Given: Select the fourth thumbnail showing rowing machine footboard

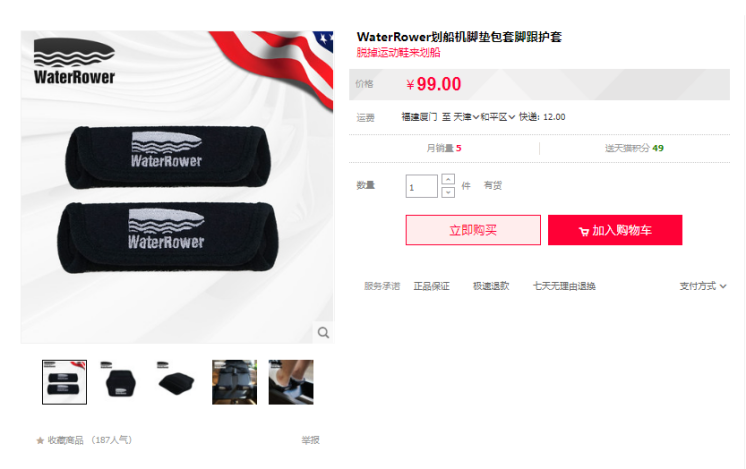Looking at the screenshot, I should pyautogui.click(x=234, y=382).
